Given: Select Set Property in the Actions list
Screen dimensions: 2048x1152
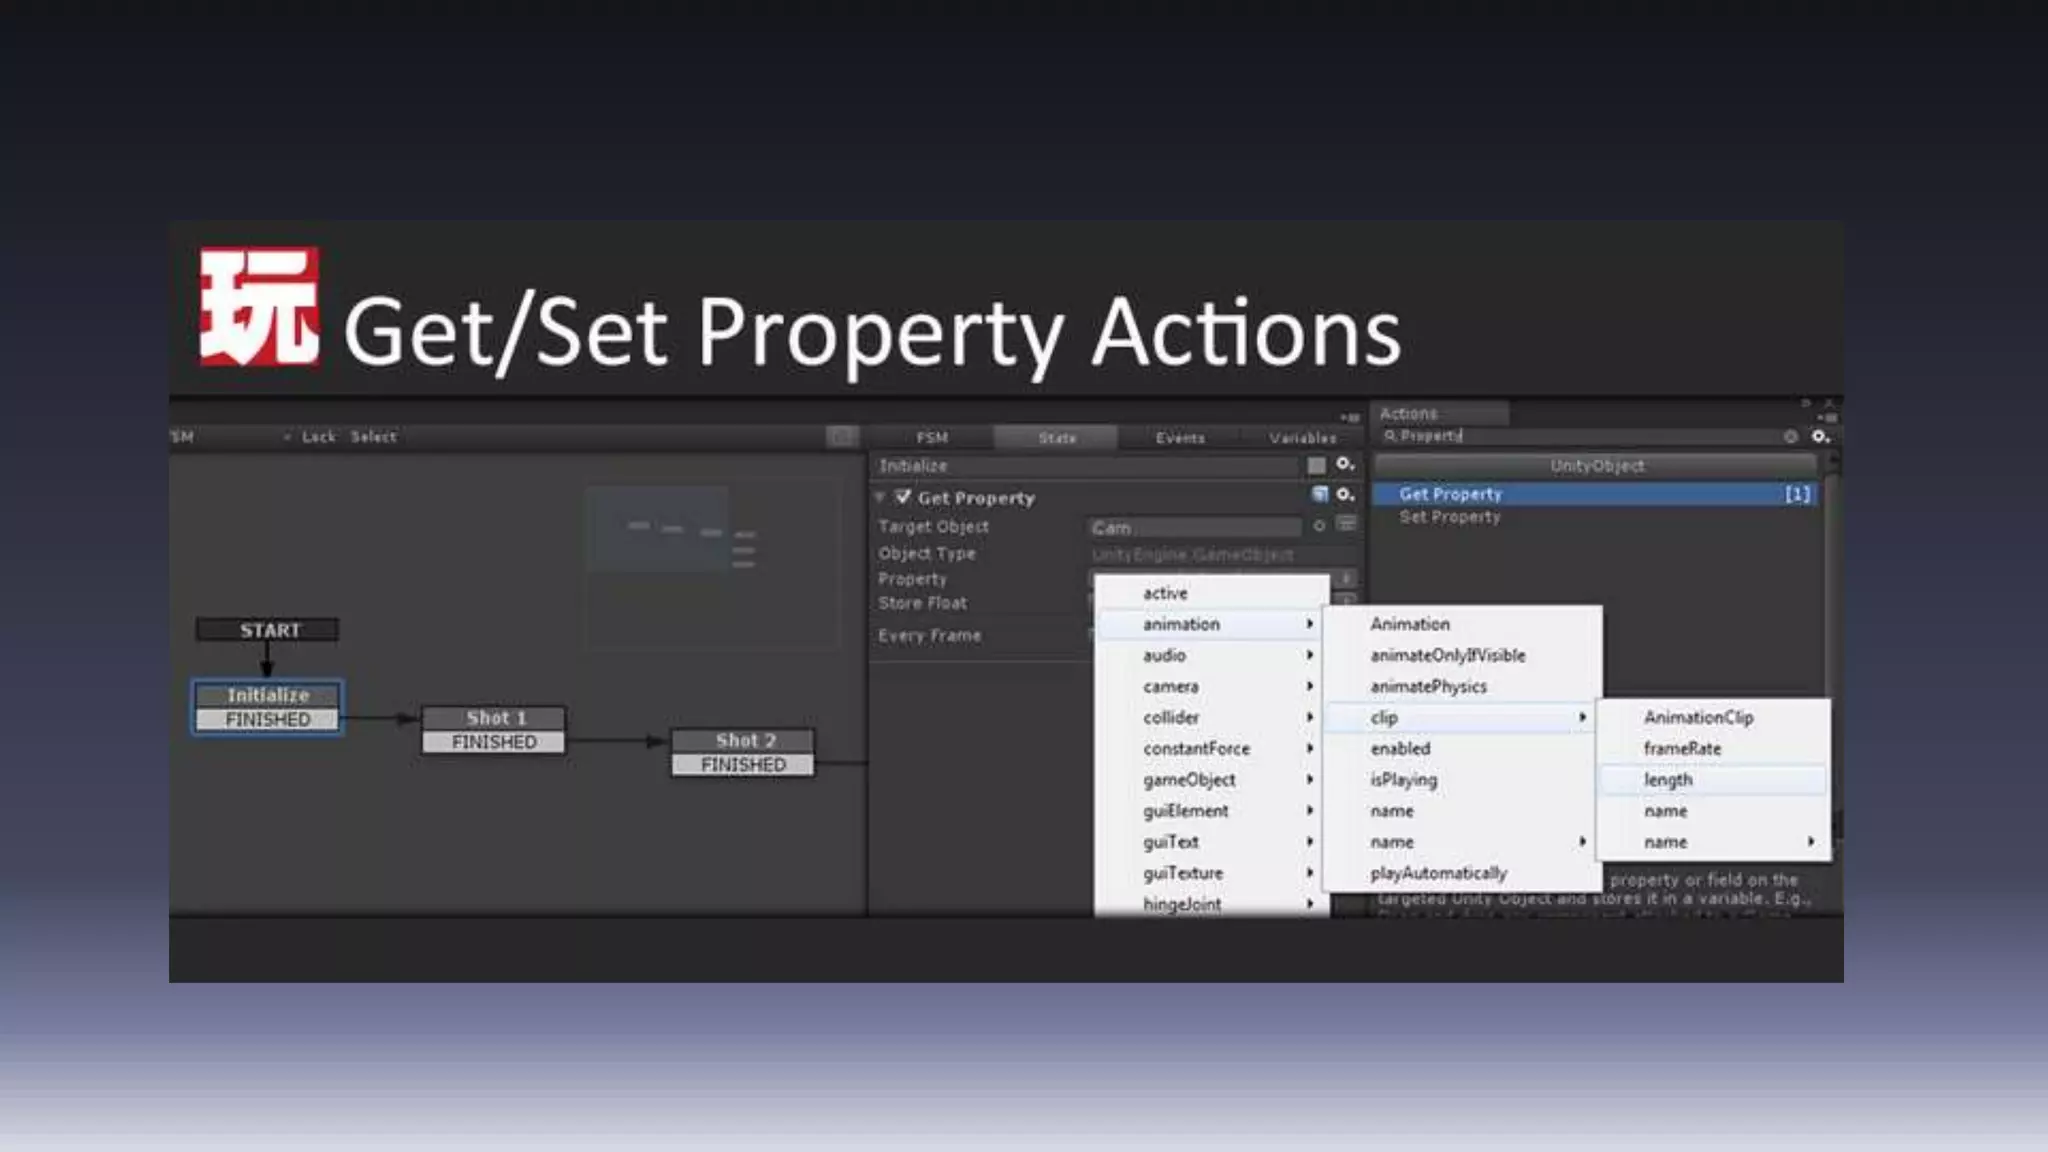Looking at the screenshot, I should 1449,517.
